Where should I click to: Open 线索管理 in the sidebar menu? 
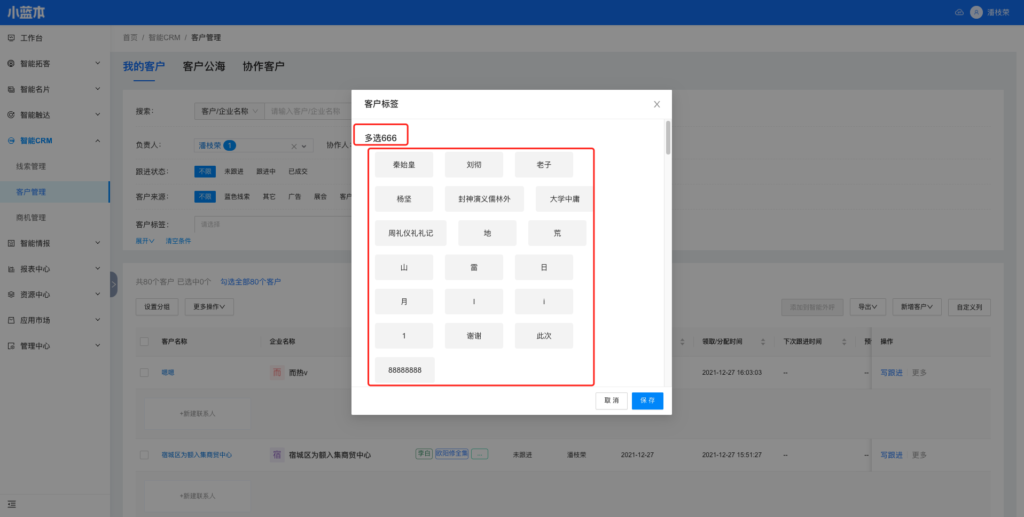32,166
